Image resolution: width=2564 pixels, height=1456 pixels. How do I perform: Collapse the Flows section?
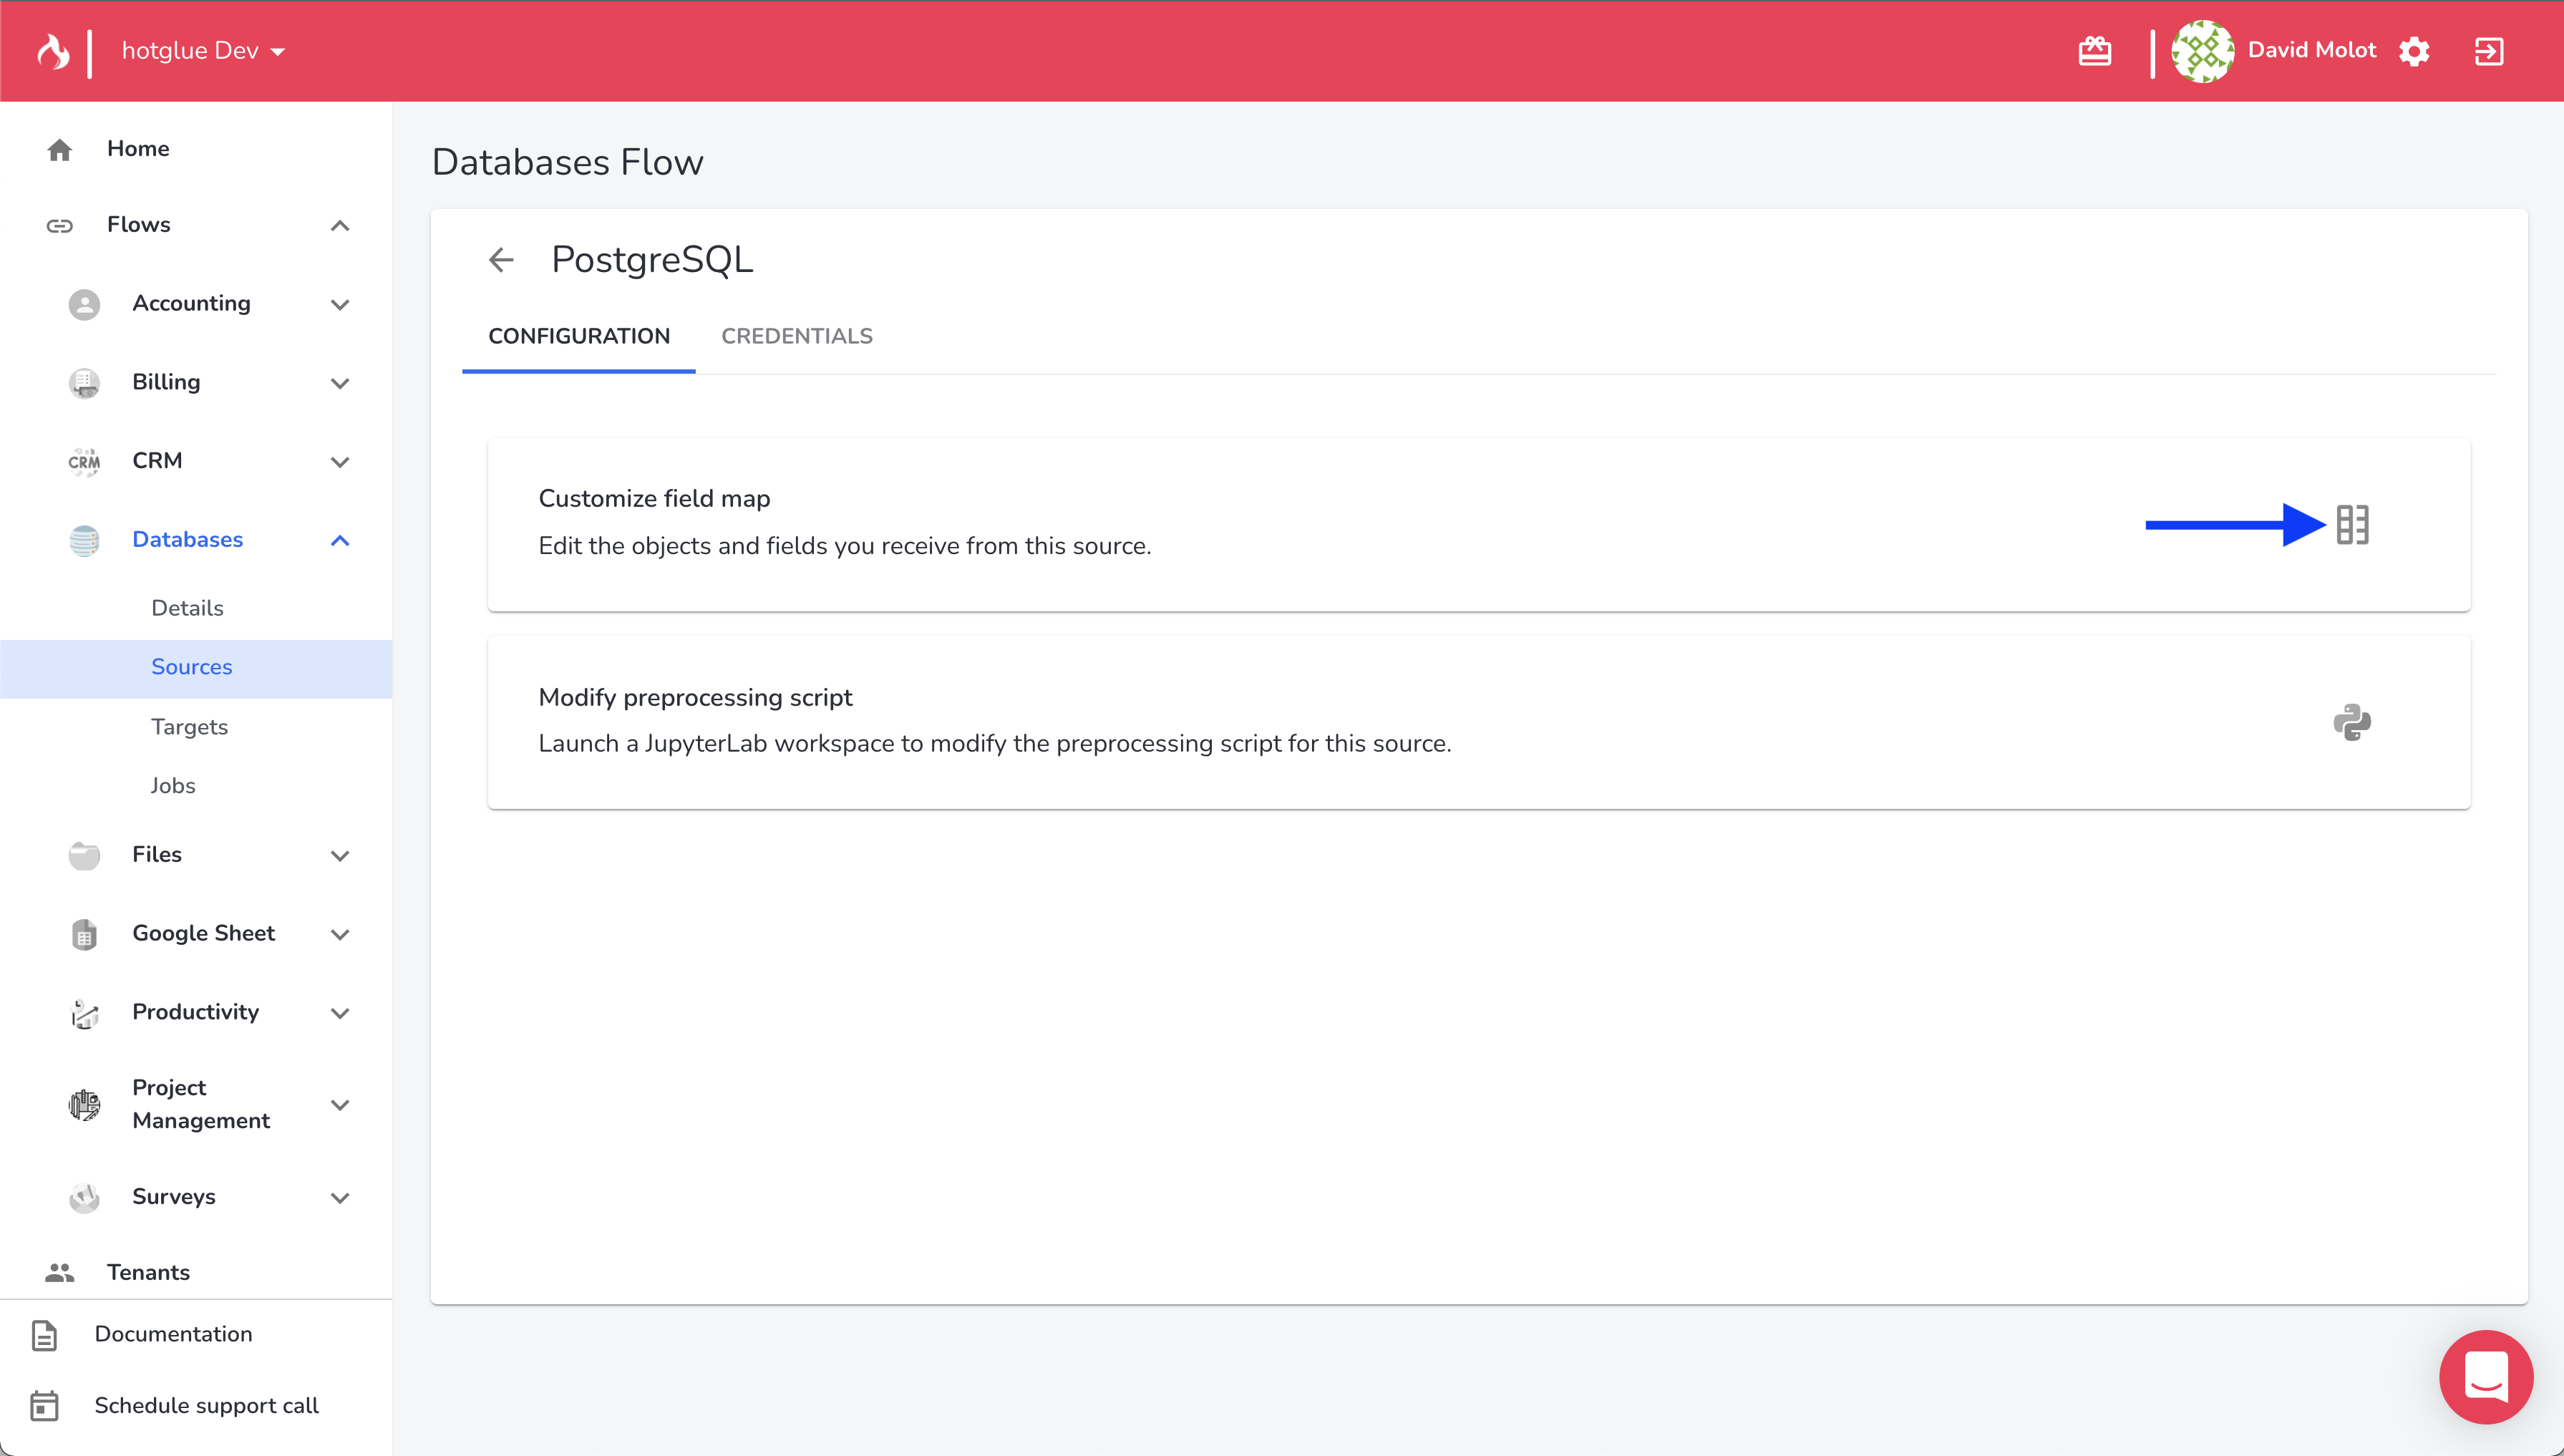(340, 225)
